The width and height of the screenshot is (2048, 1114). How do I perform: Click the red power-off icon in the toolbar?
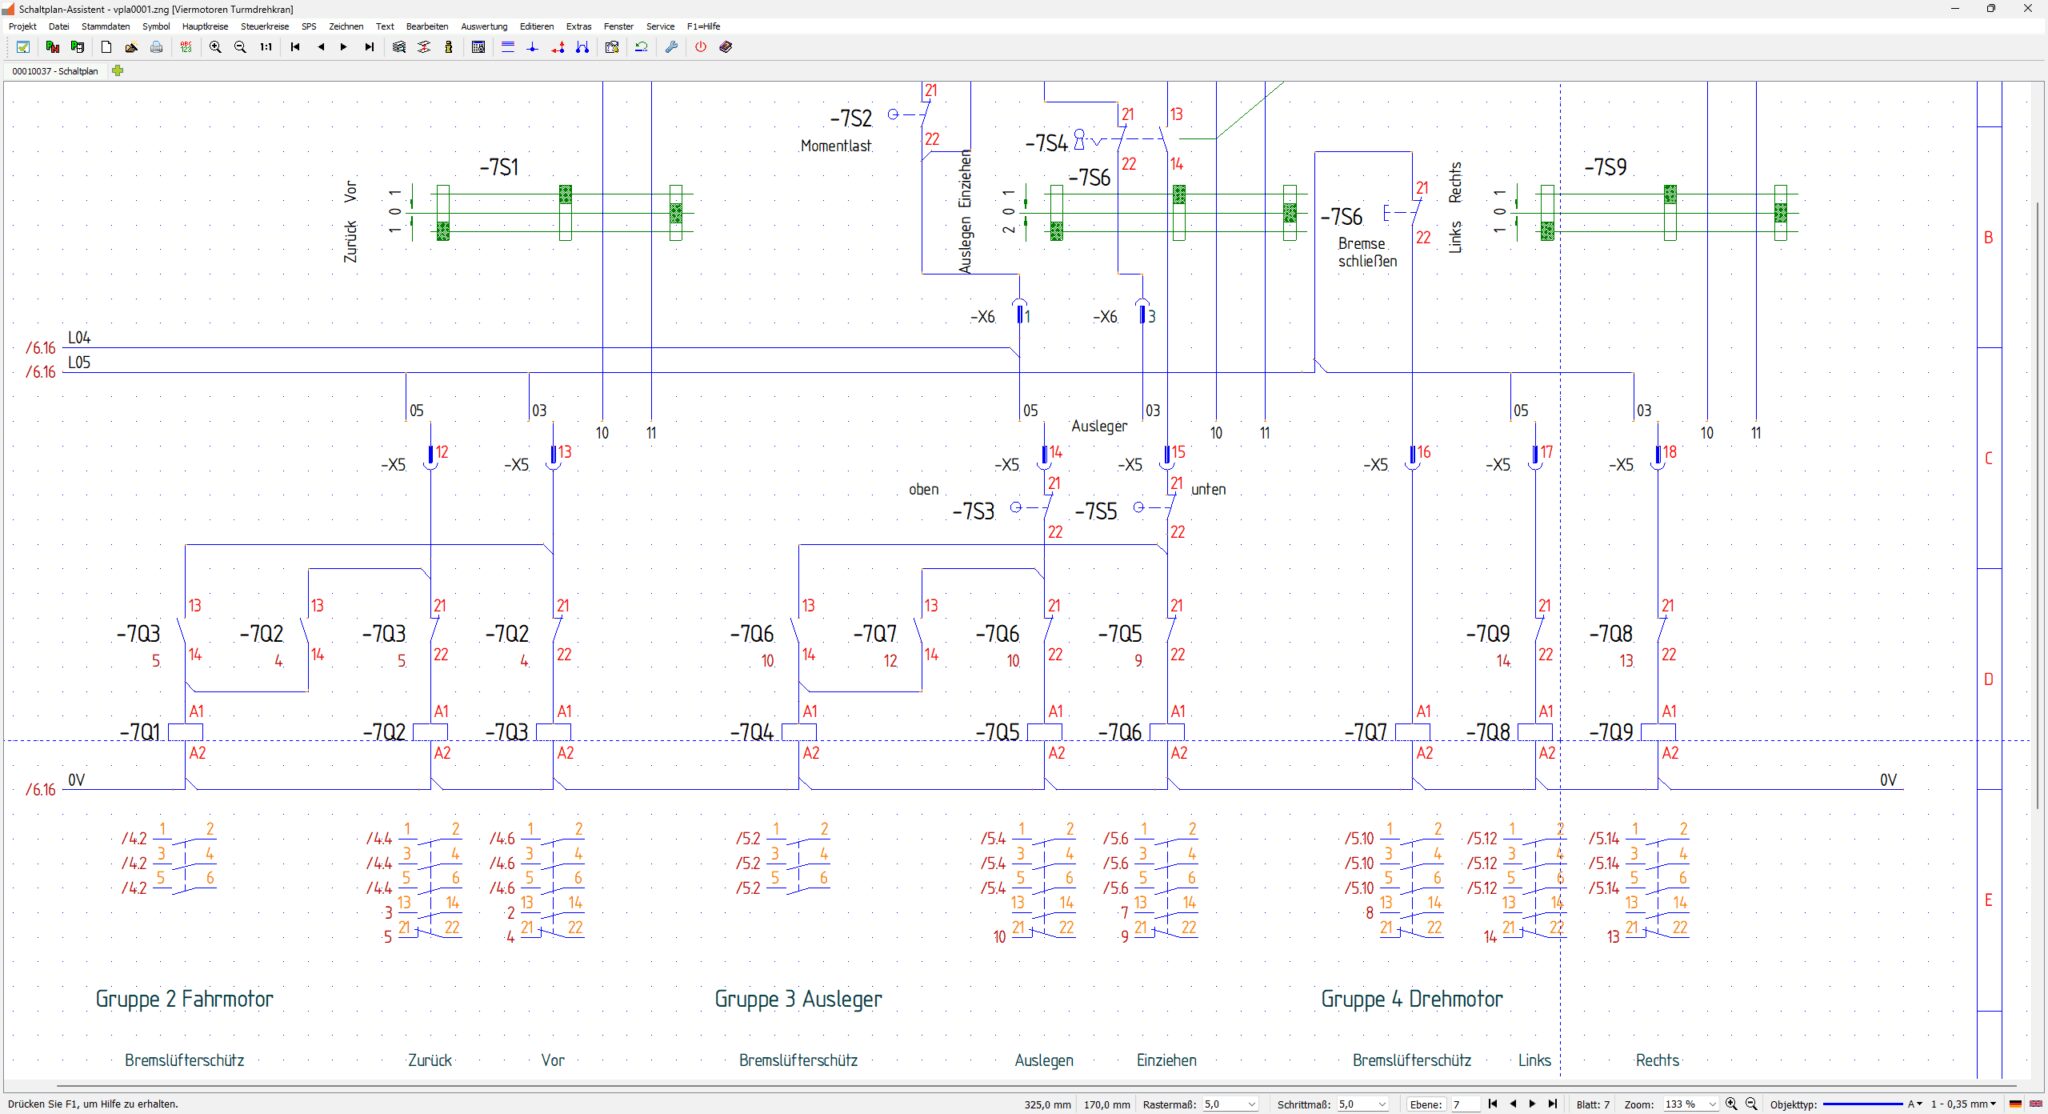[700, 47]
